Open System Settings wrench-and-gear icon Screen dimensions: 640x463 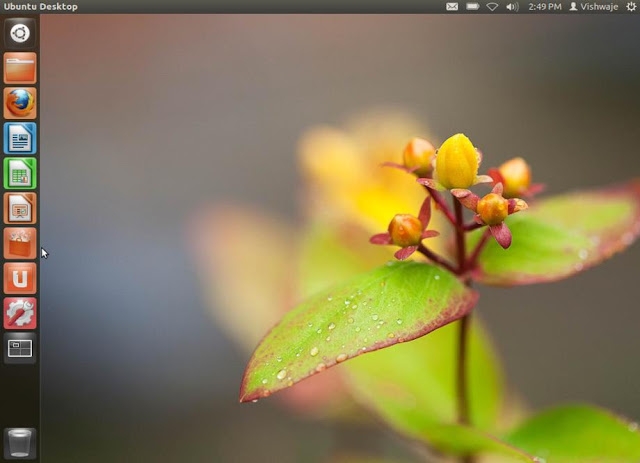[19, 313]
